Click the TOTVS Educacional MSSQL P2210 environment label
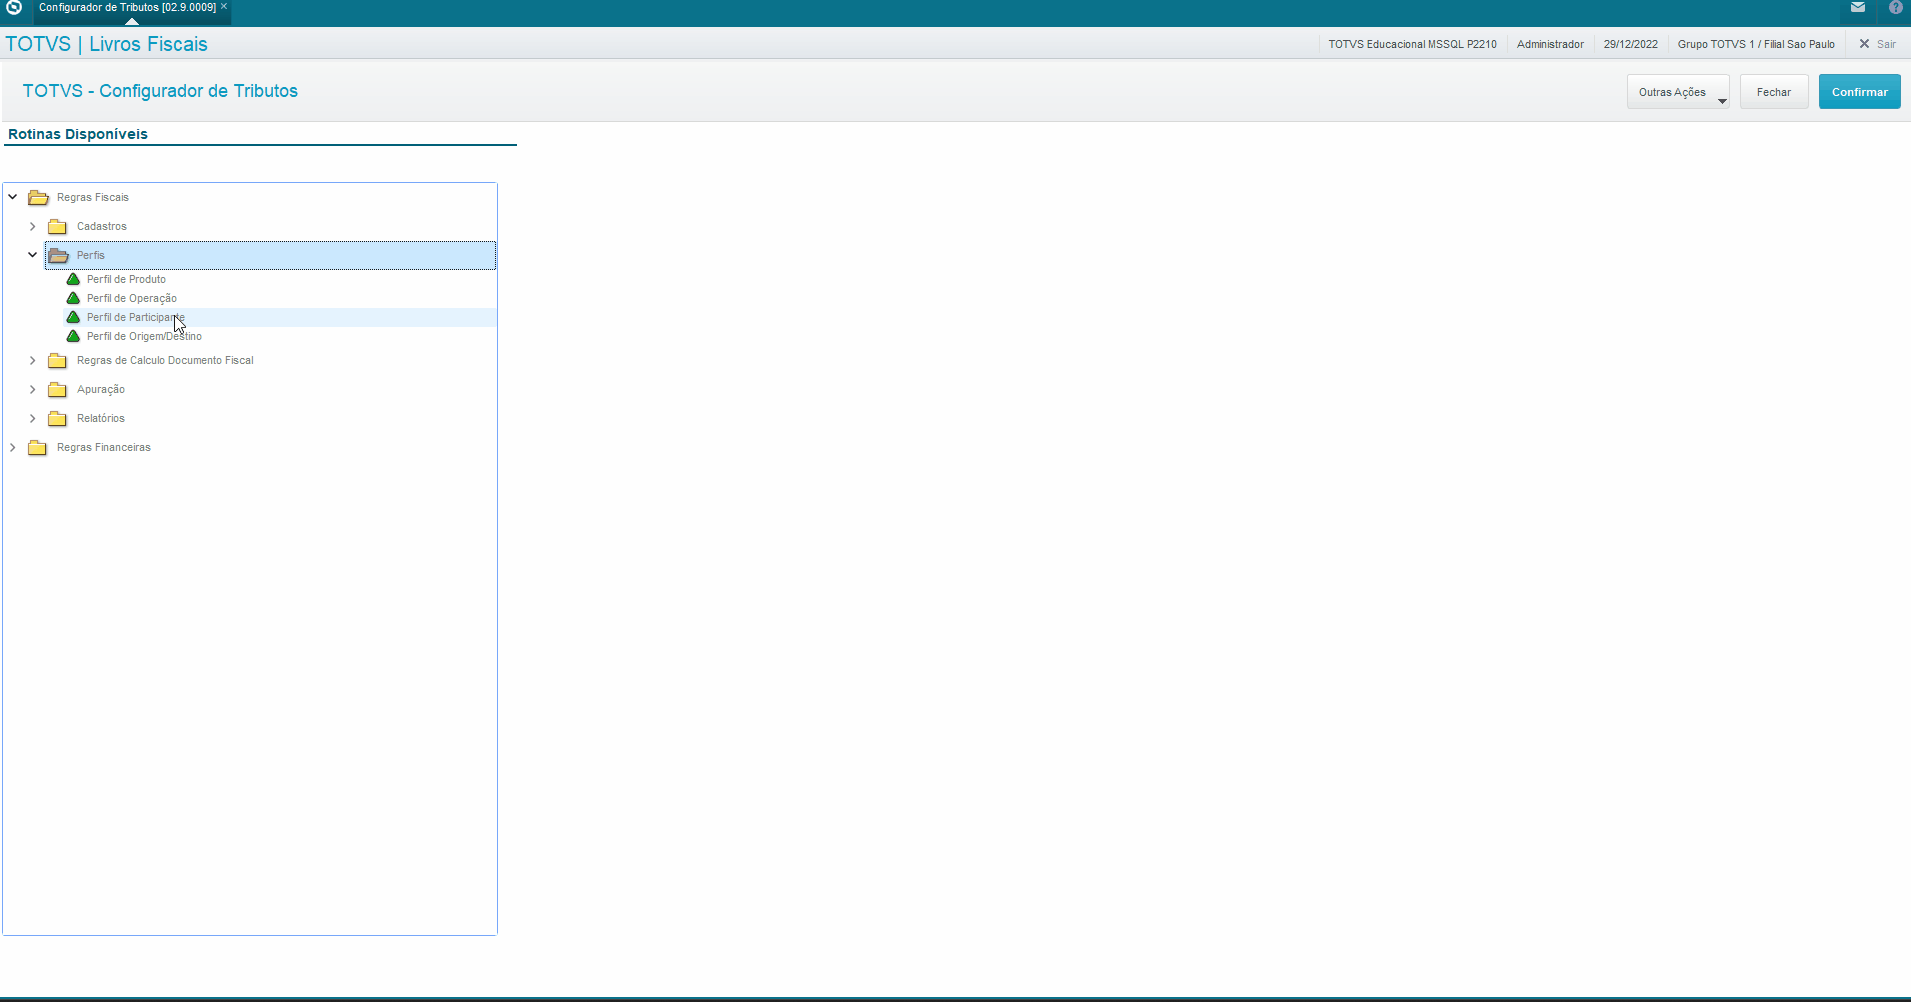The width and height of the screenshot is (1911, 1002). click(x=1412, y=44)
